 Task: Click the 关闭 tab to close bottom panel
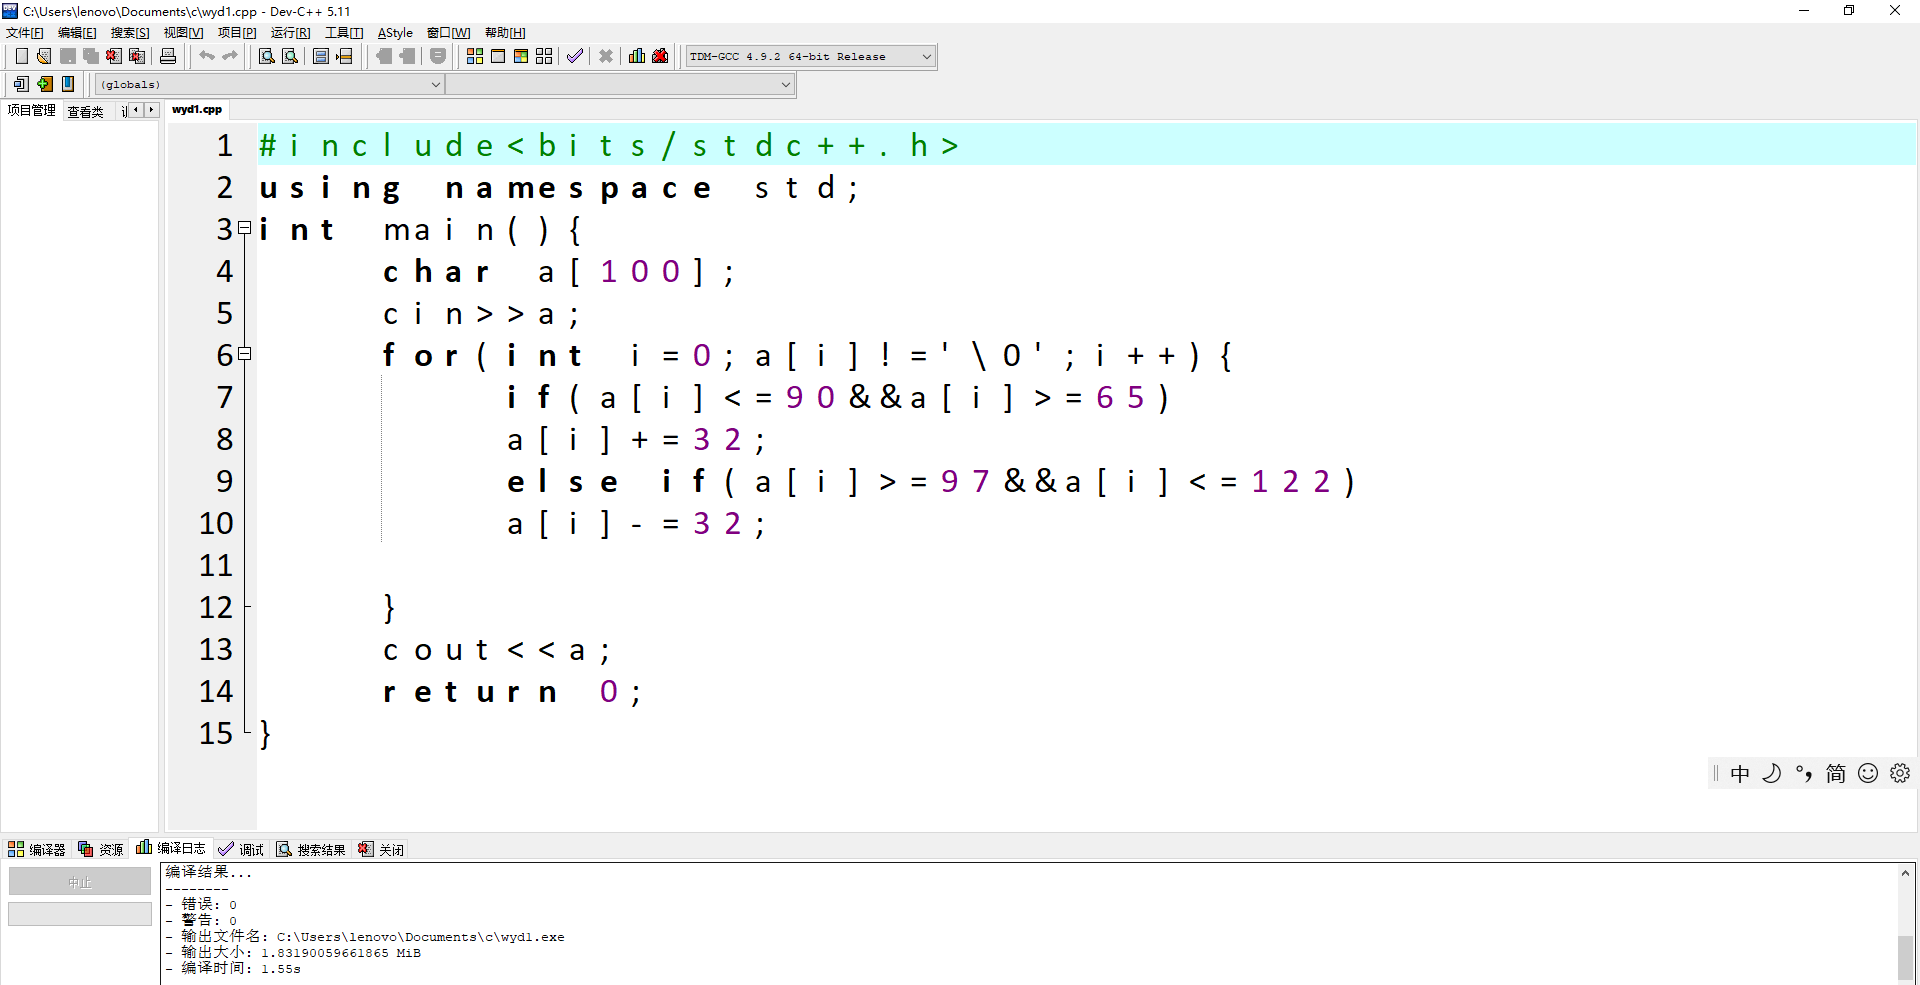pos(381,849)
